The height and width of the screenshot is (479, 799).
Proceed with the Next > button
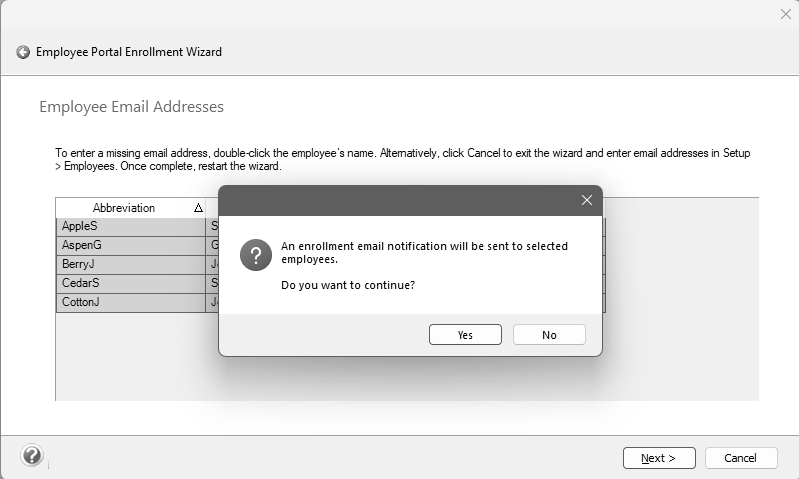click(x=658, y=458)
